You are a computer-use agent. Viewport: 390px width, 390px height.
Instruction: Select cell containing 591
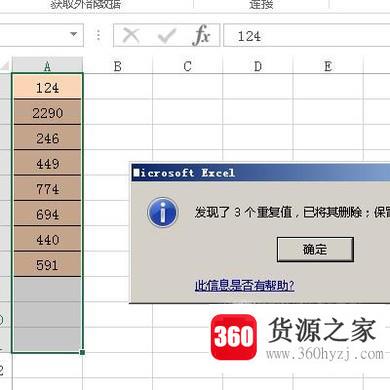(x=47, y=264)
